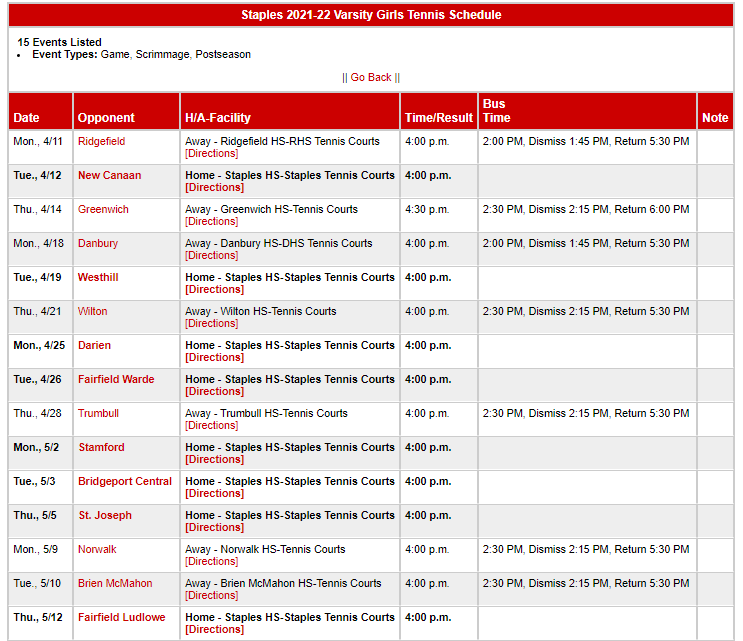Click the Go Back link

(371, 77)
